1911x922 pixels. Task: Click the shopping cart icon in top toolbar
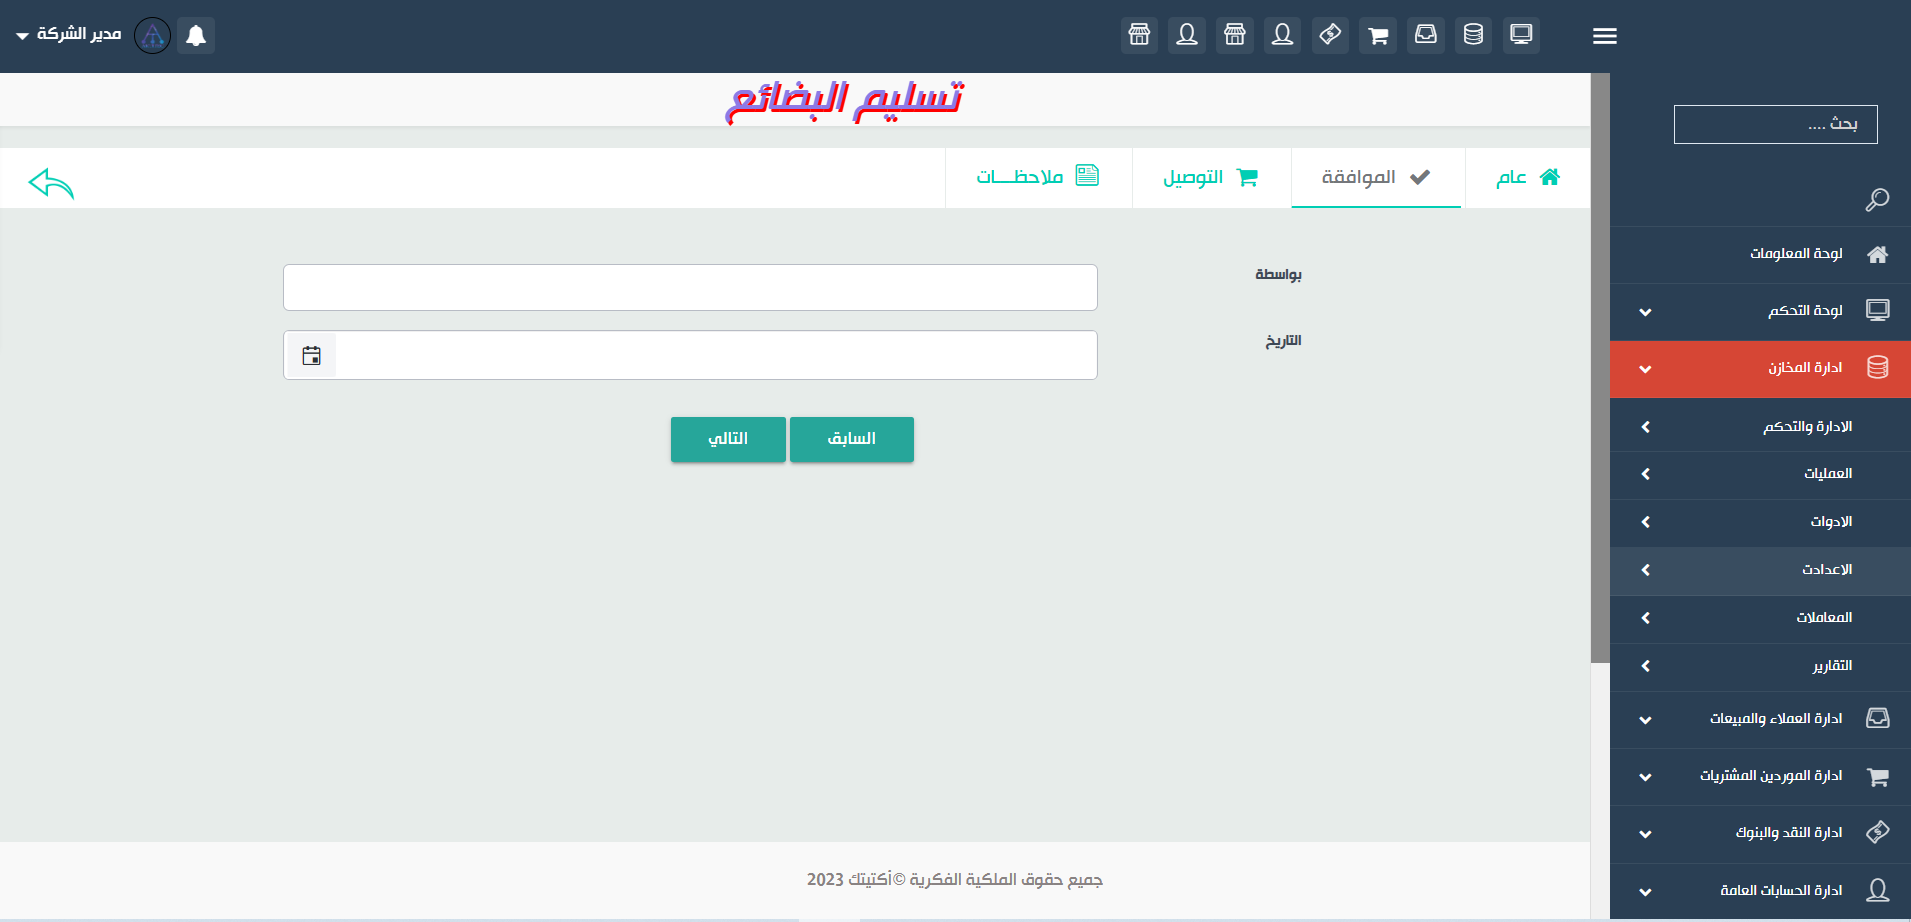coord(1378,35)
